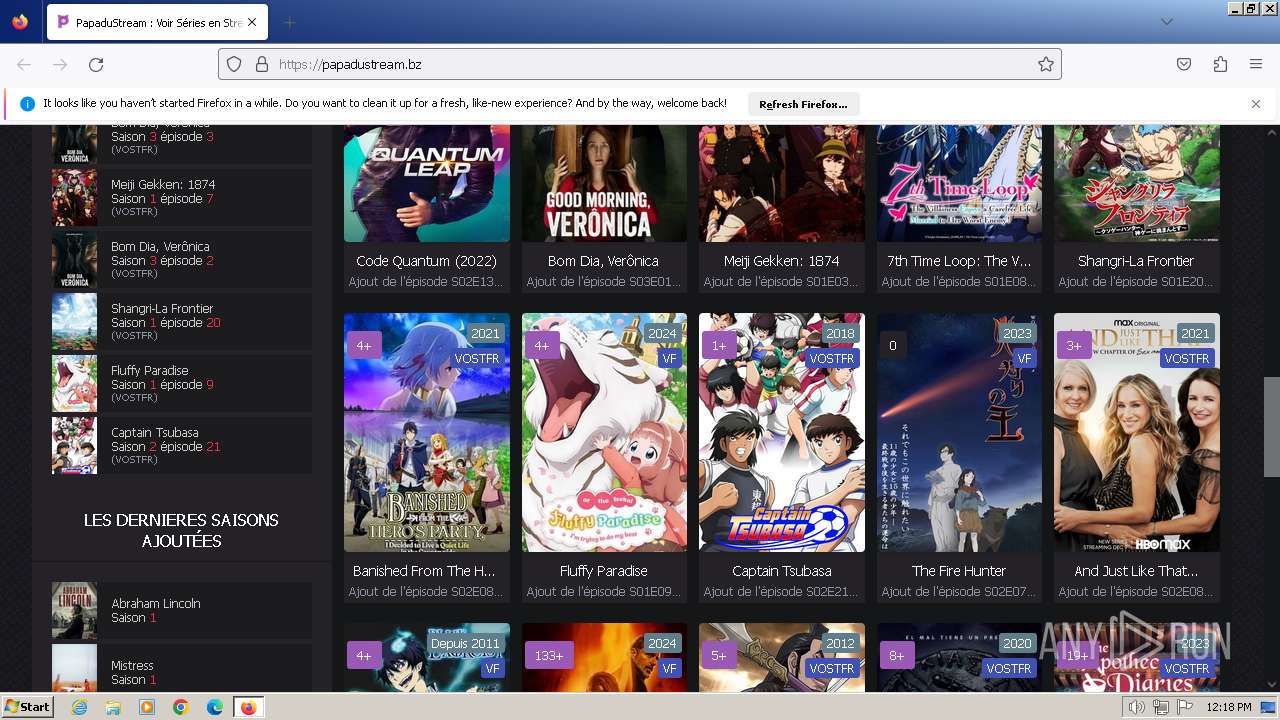
Task: Open the Firefox application menu
Action: tap(1256, 64)
